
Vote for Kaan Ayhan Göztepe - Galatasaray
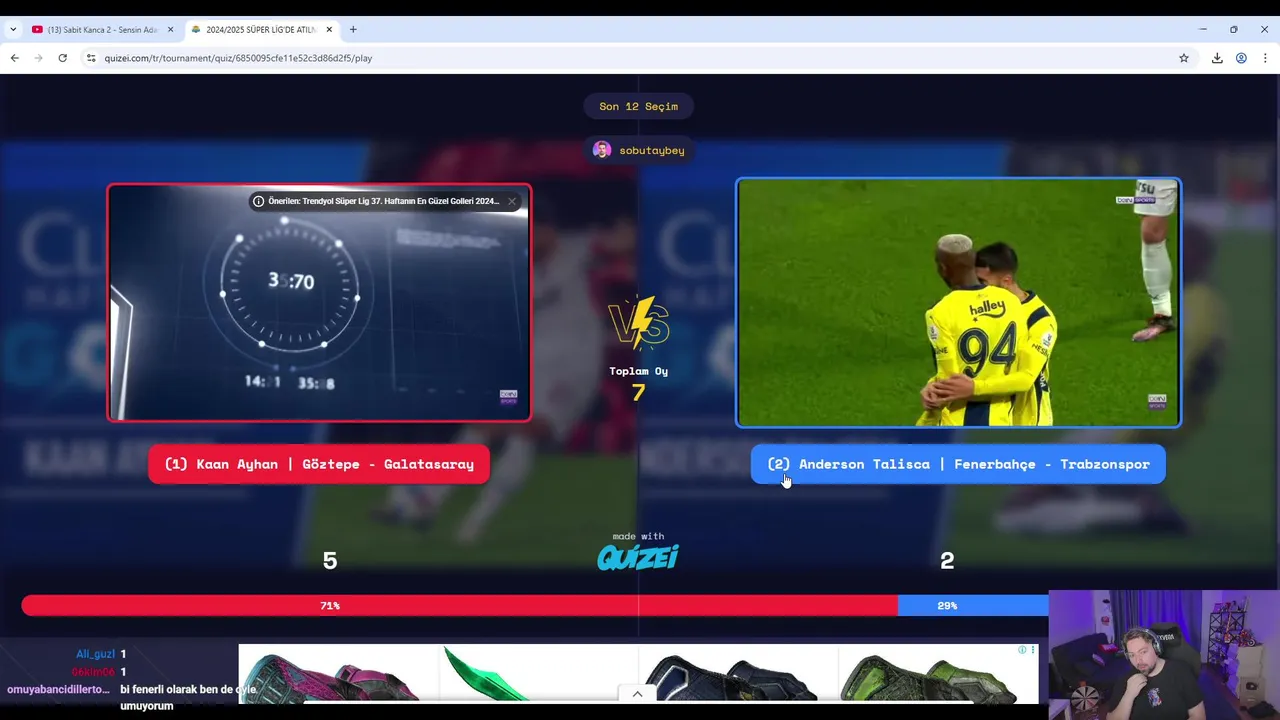tap(319, 464)
